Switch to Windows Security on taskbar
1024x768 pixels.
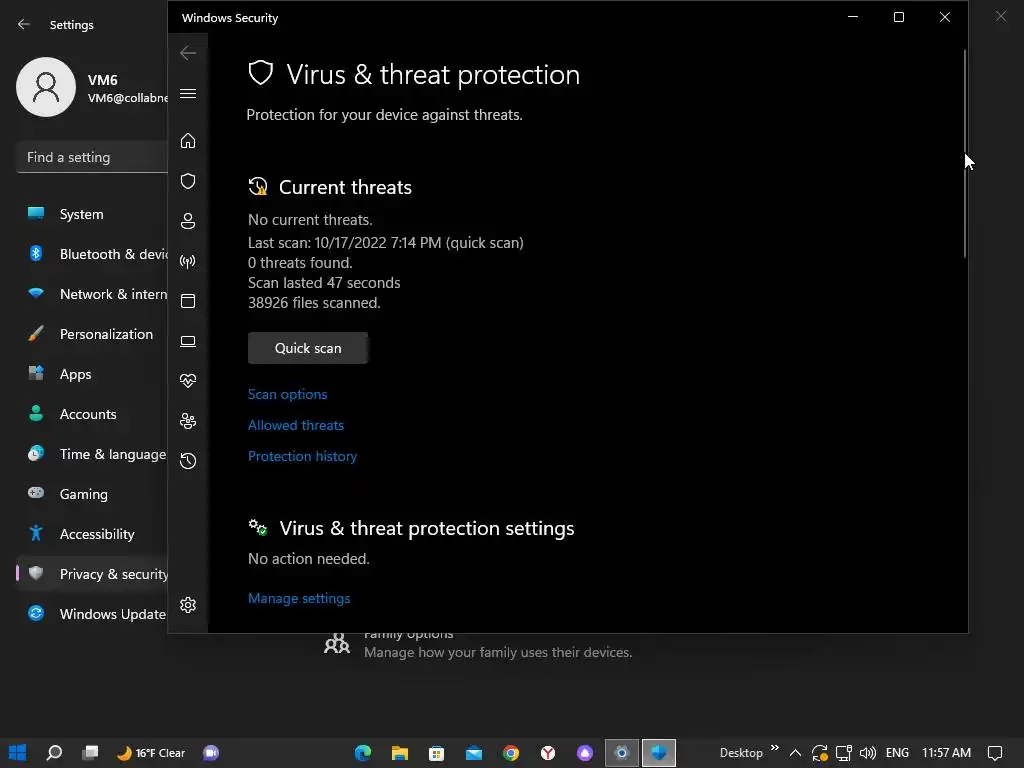point(659,753)
